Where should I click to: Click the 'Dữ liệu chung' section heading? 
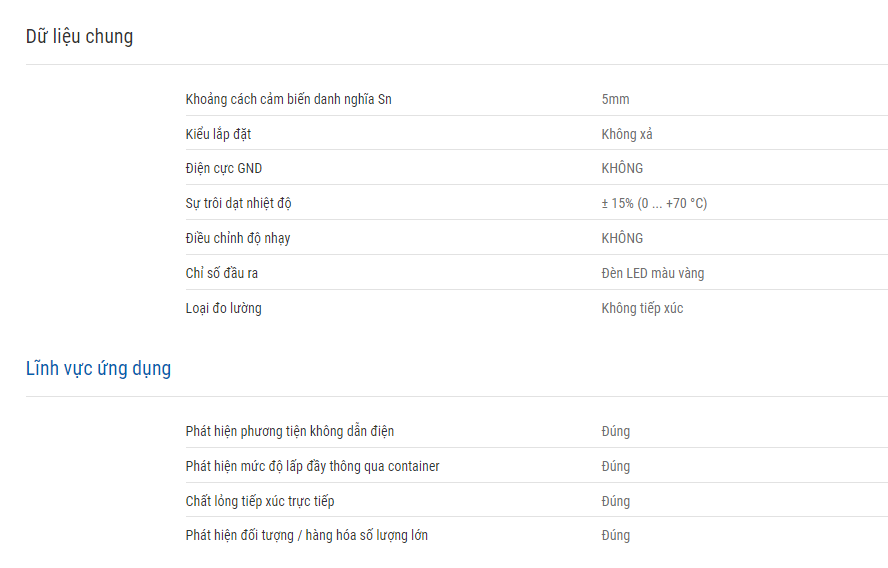tap(79, 37)
